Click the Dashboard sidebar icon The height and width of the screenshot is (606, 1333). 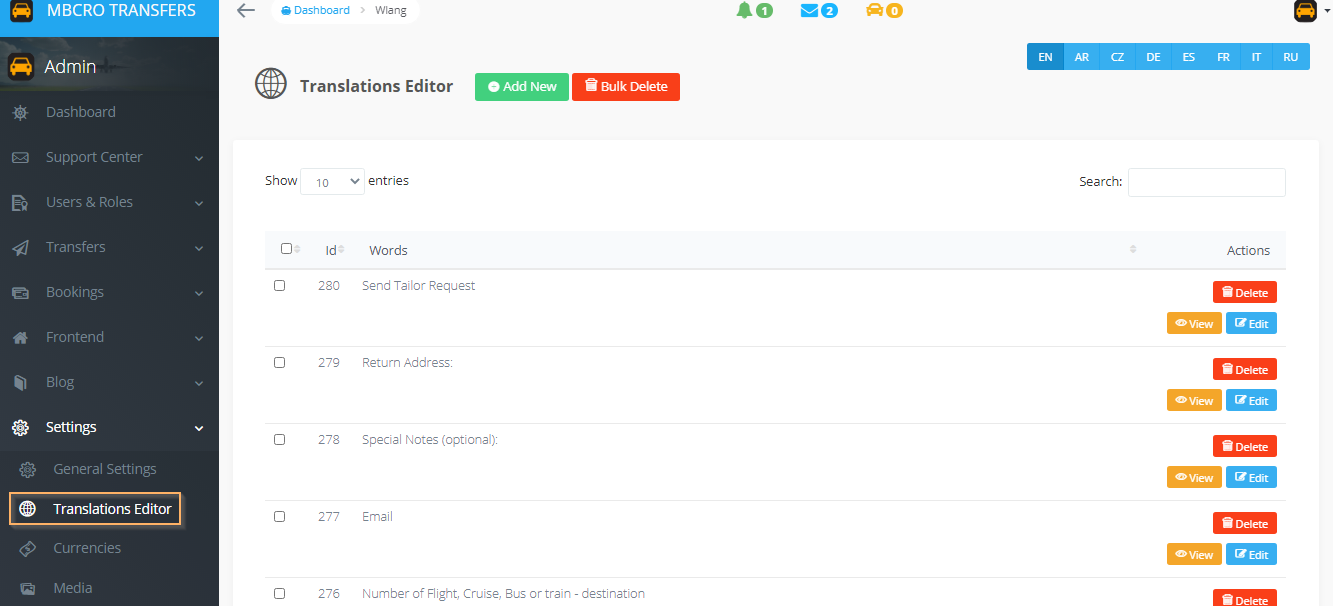pos(20,113)
